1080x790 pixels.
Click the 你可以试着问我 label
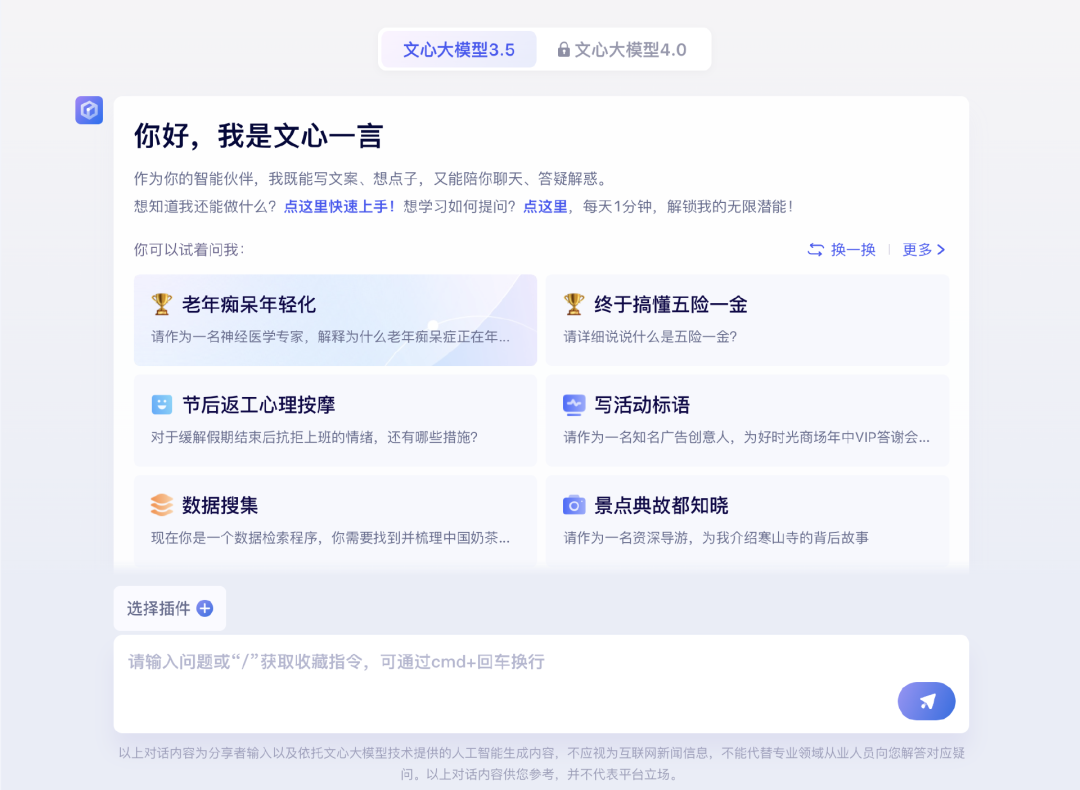pos(189,249)
